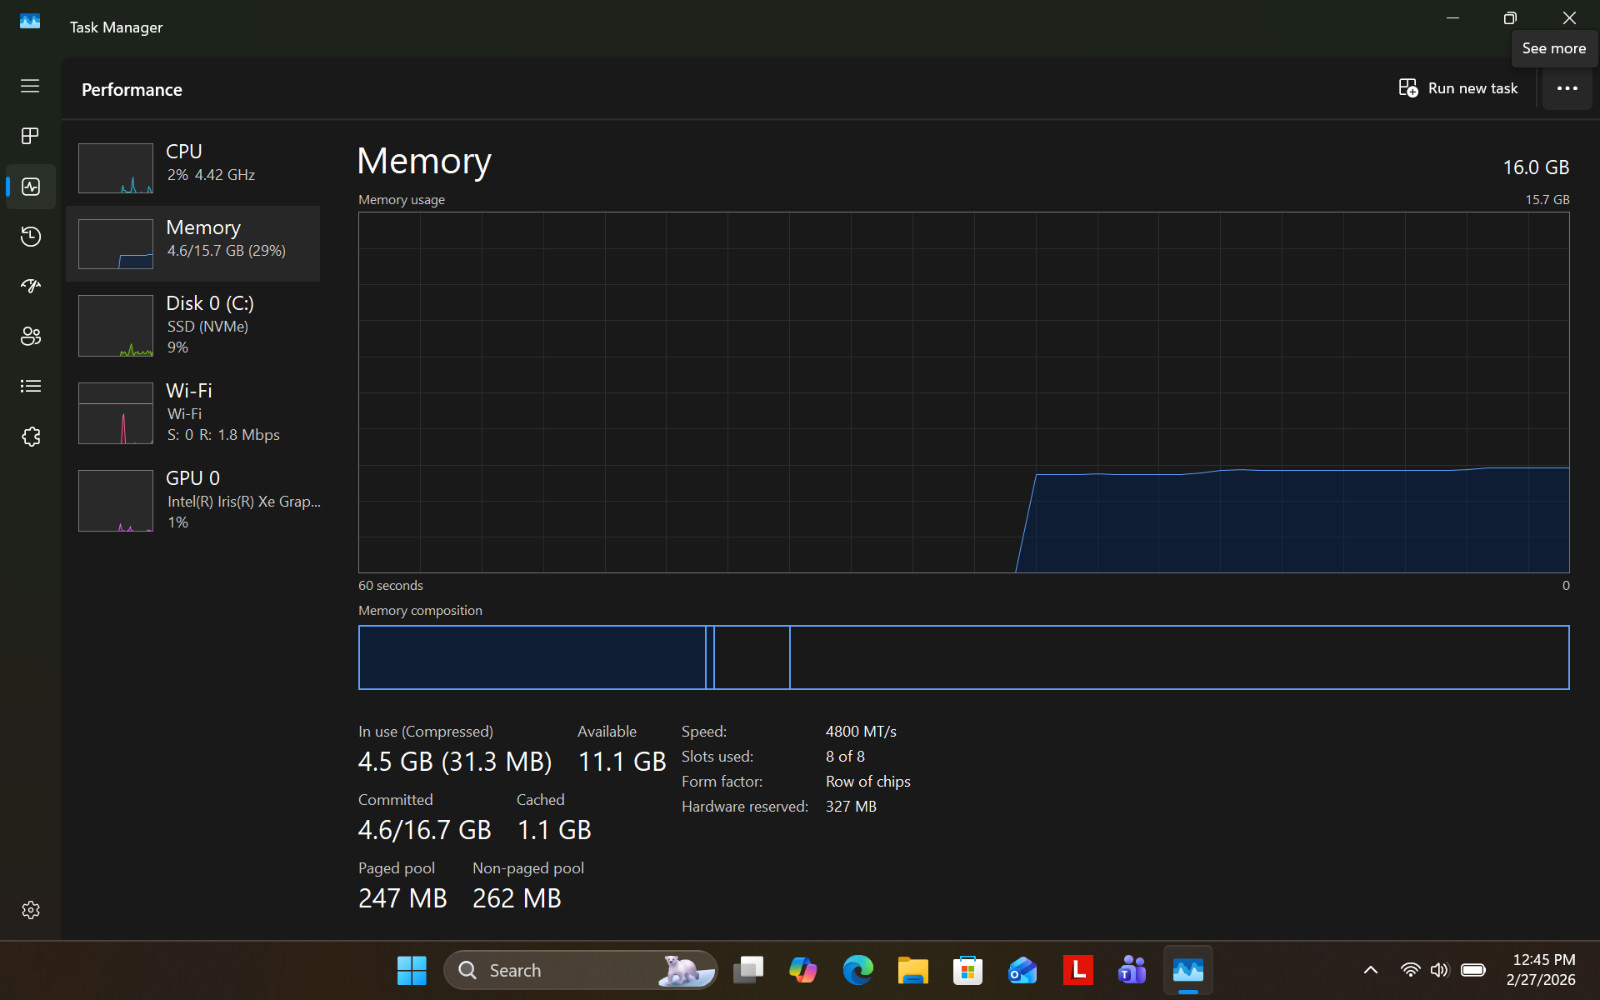Open the clock and date flyout
This screenshot has width=1600, height=1000.
coord(1541,970)
